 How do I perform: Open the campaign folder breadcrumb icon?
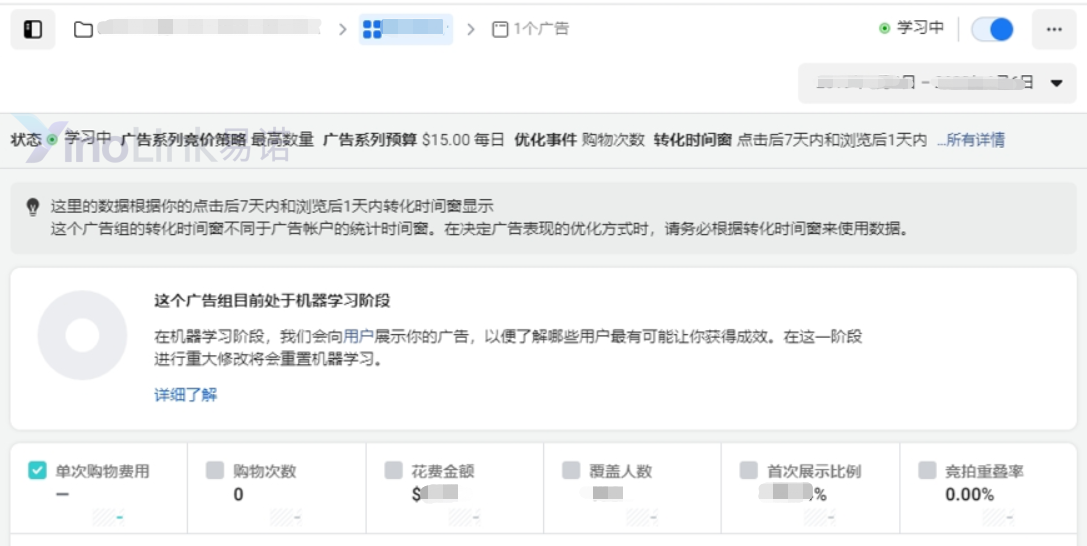83,29
